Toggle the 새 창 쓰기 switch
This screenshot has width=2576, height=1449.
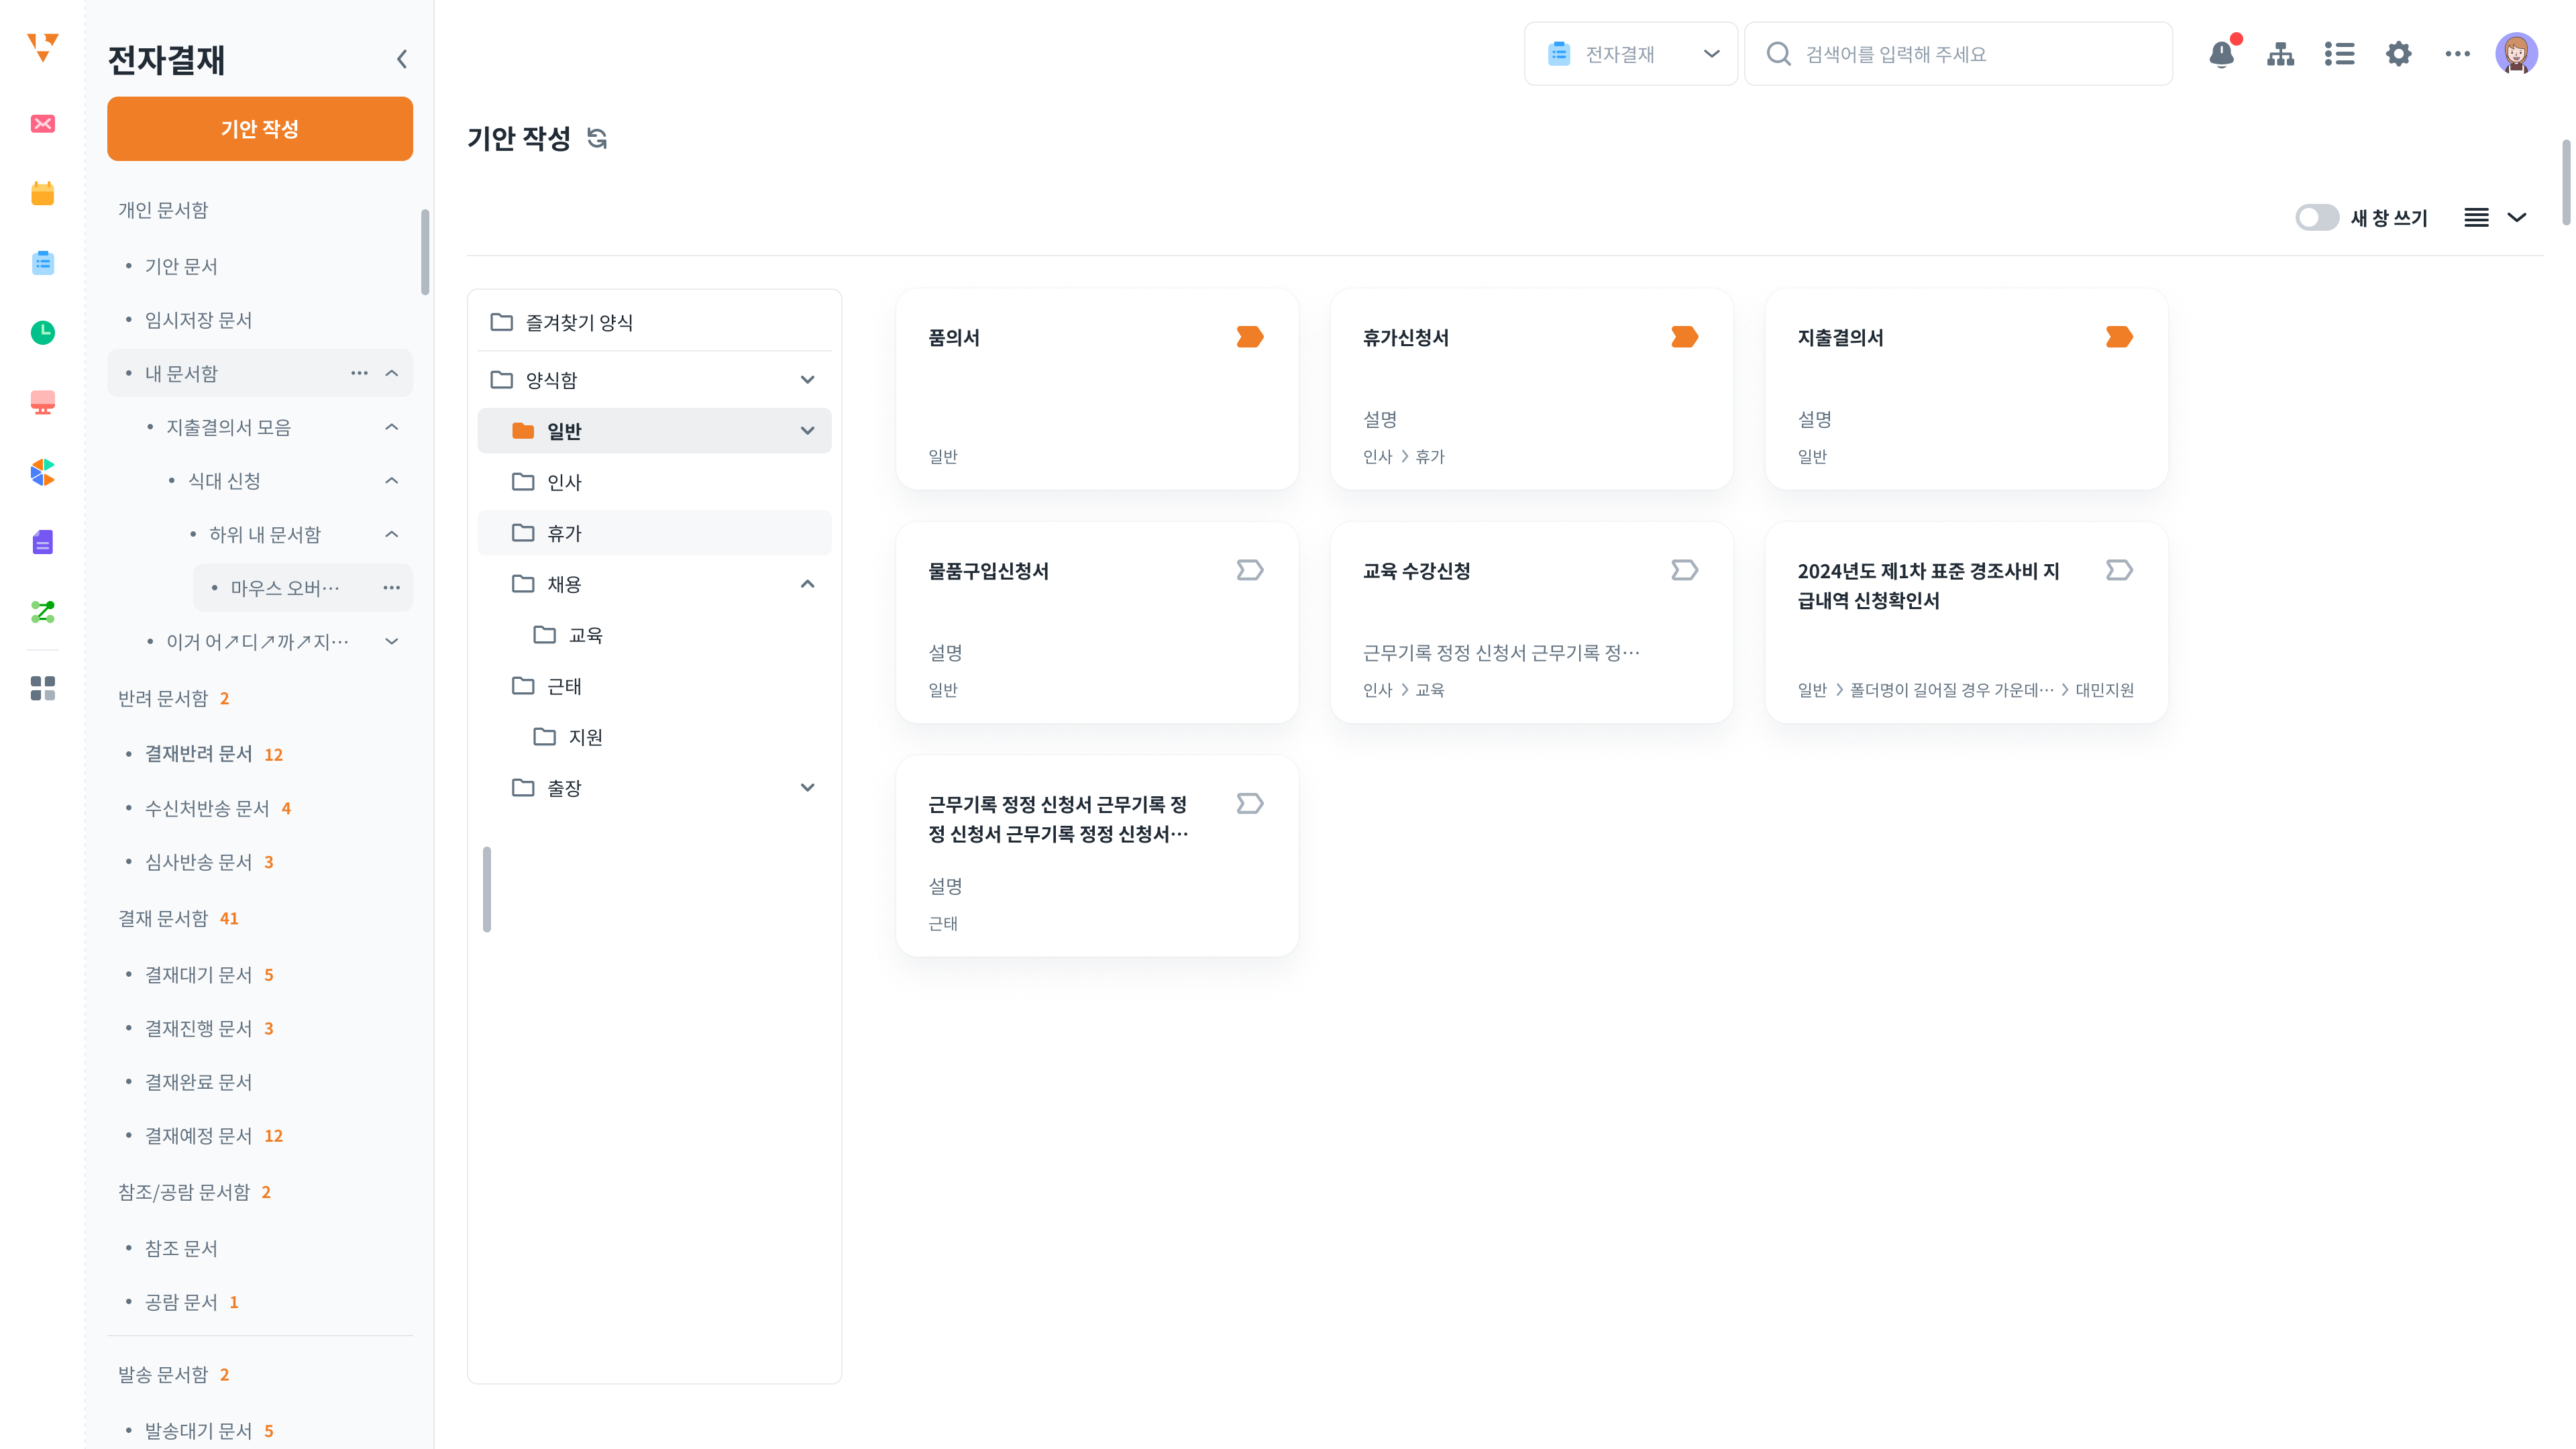coord(2317,218)
